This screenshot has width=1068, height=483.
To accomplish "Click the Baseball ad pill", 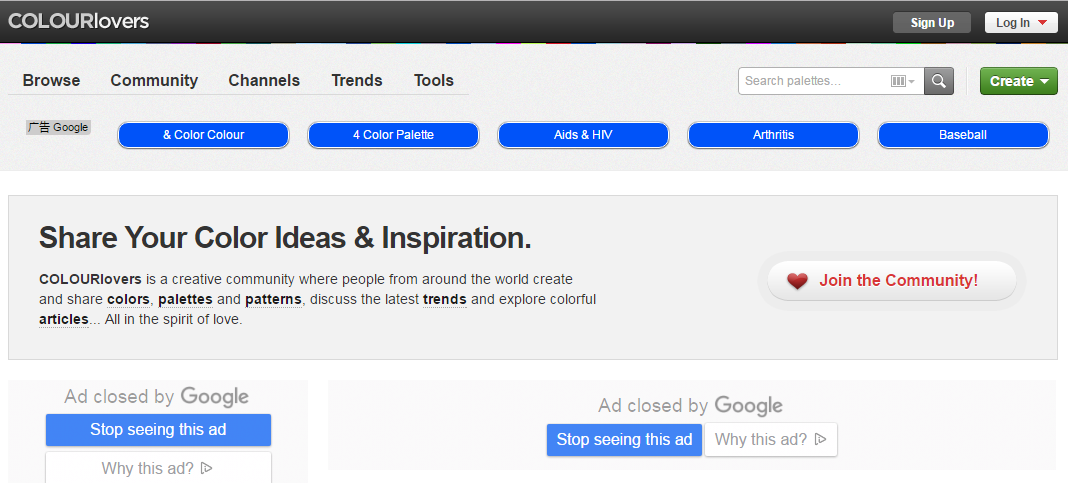I will point(963,135).
